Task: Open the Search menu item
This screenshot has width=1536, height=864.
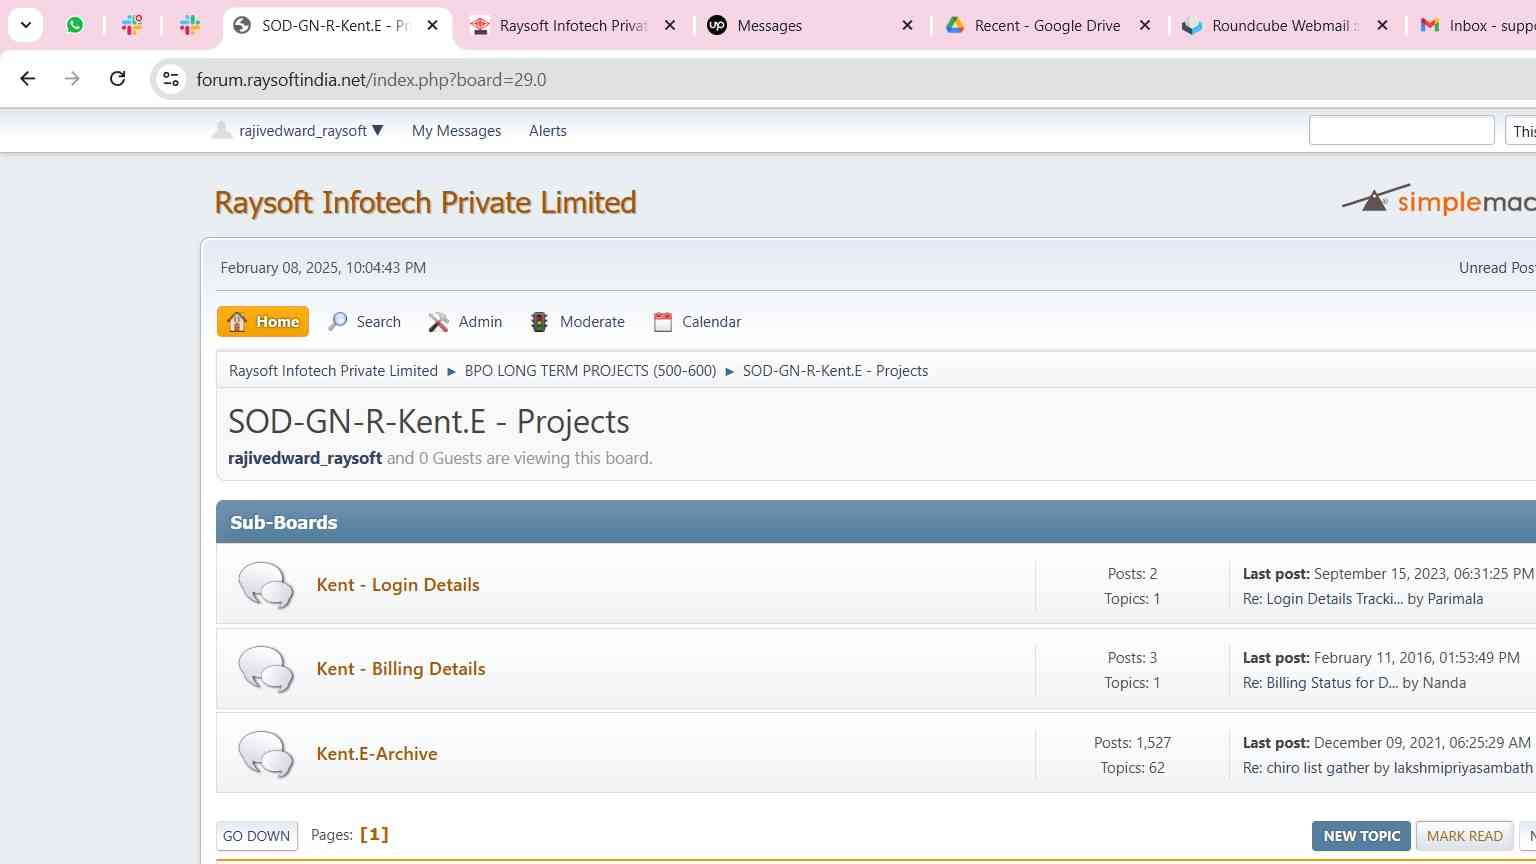Action: tap(364, 322)
